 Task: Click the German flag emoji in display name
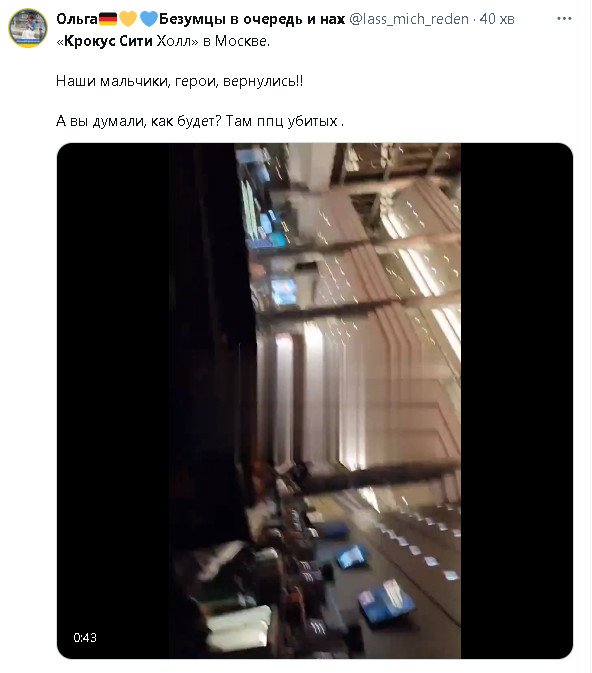(108, 19)
